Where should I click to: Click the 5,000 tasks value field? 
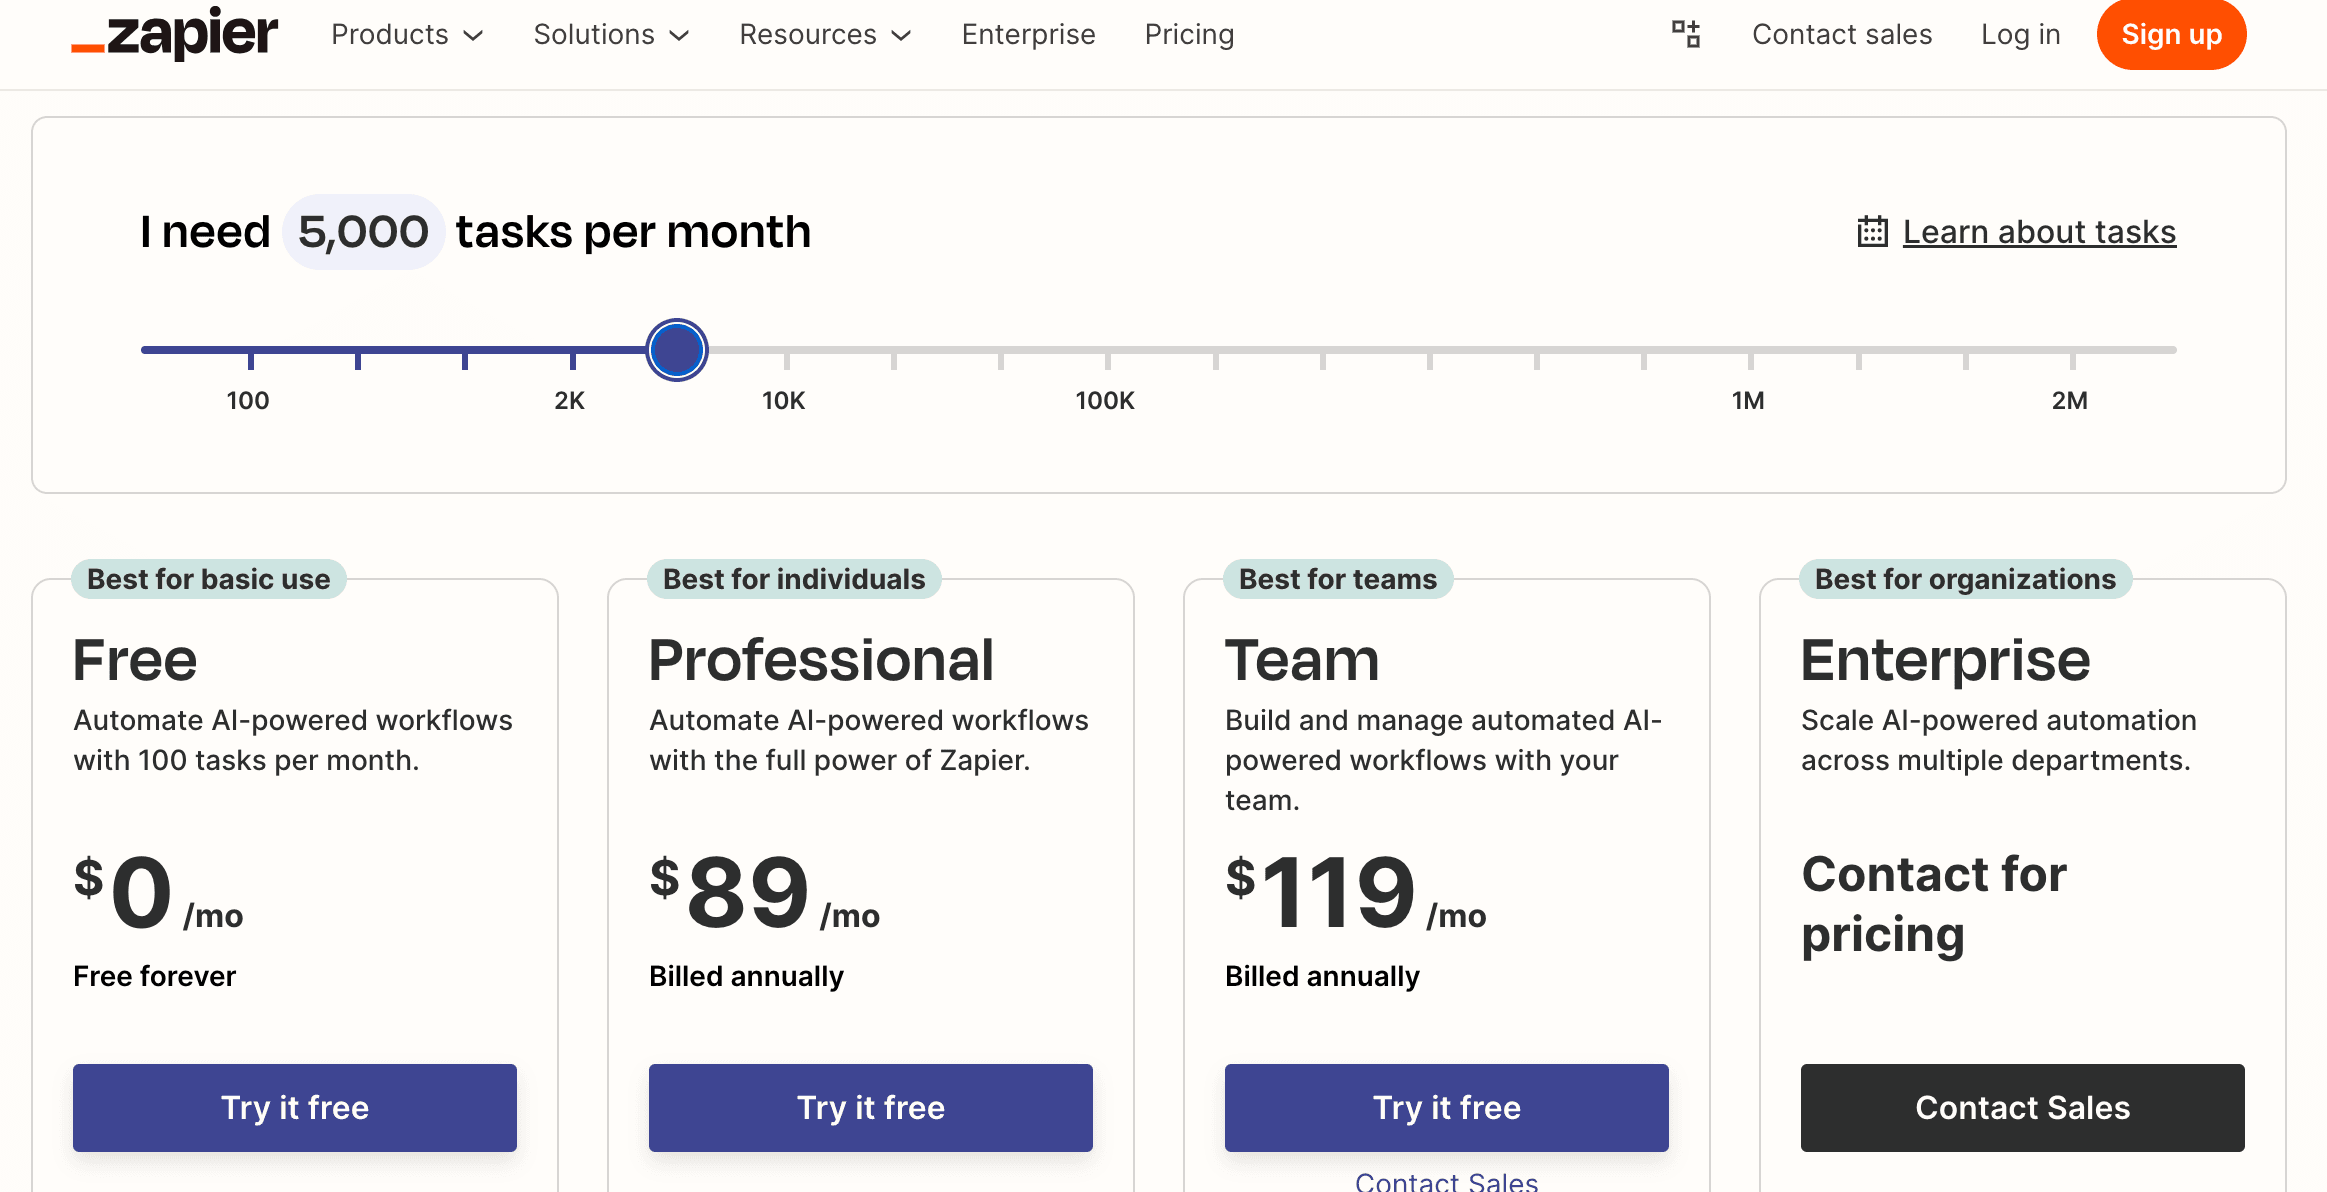(363, 232)
